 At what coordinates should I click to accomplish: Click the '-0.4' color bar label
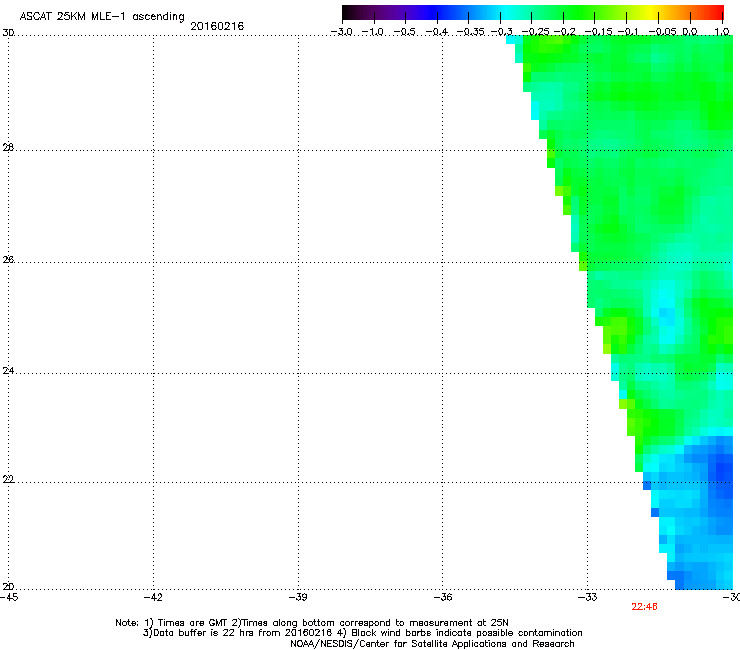pos(437,32)
